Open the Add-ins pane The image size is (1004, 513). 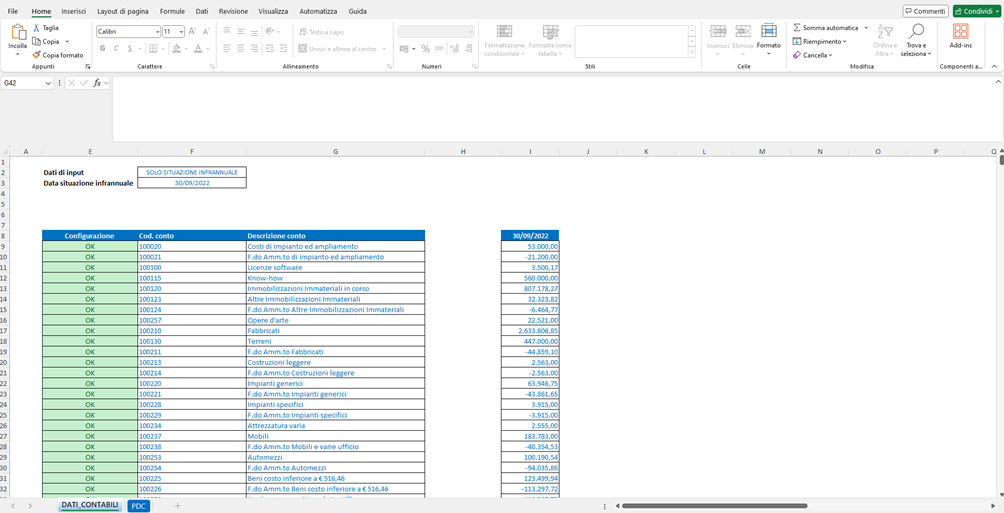pyautogui.click(x=960, y=37)
